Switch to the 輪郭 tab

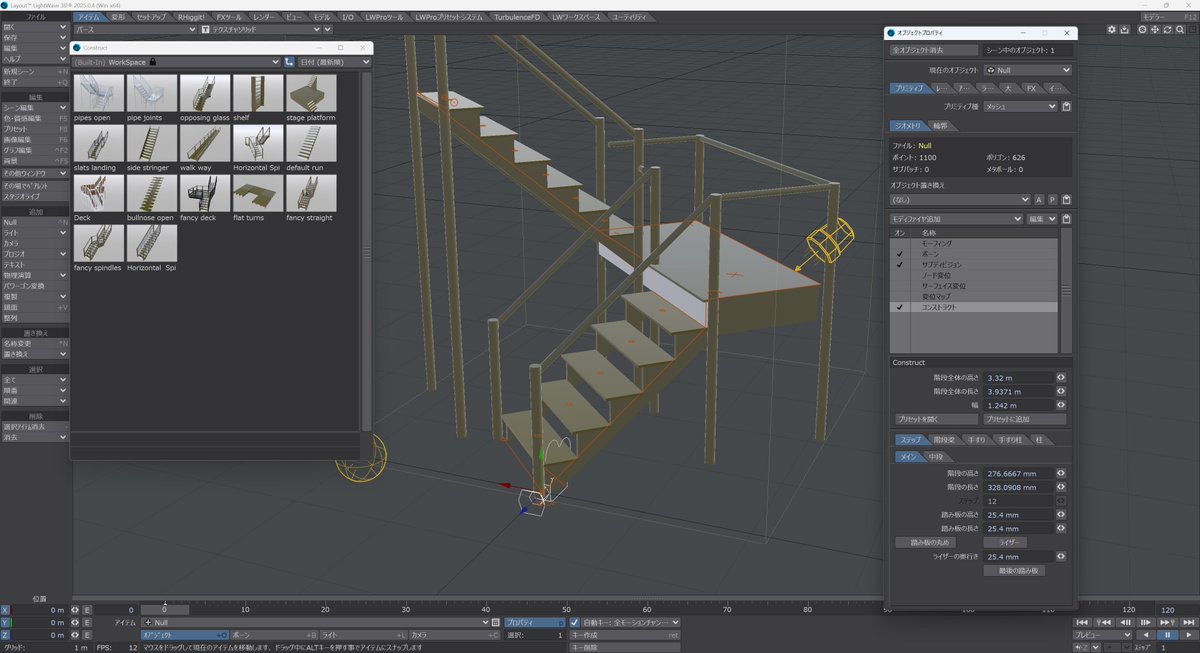[x=941, y=126]
